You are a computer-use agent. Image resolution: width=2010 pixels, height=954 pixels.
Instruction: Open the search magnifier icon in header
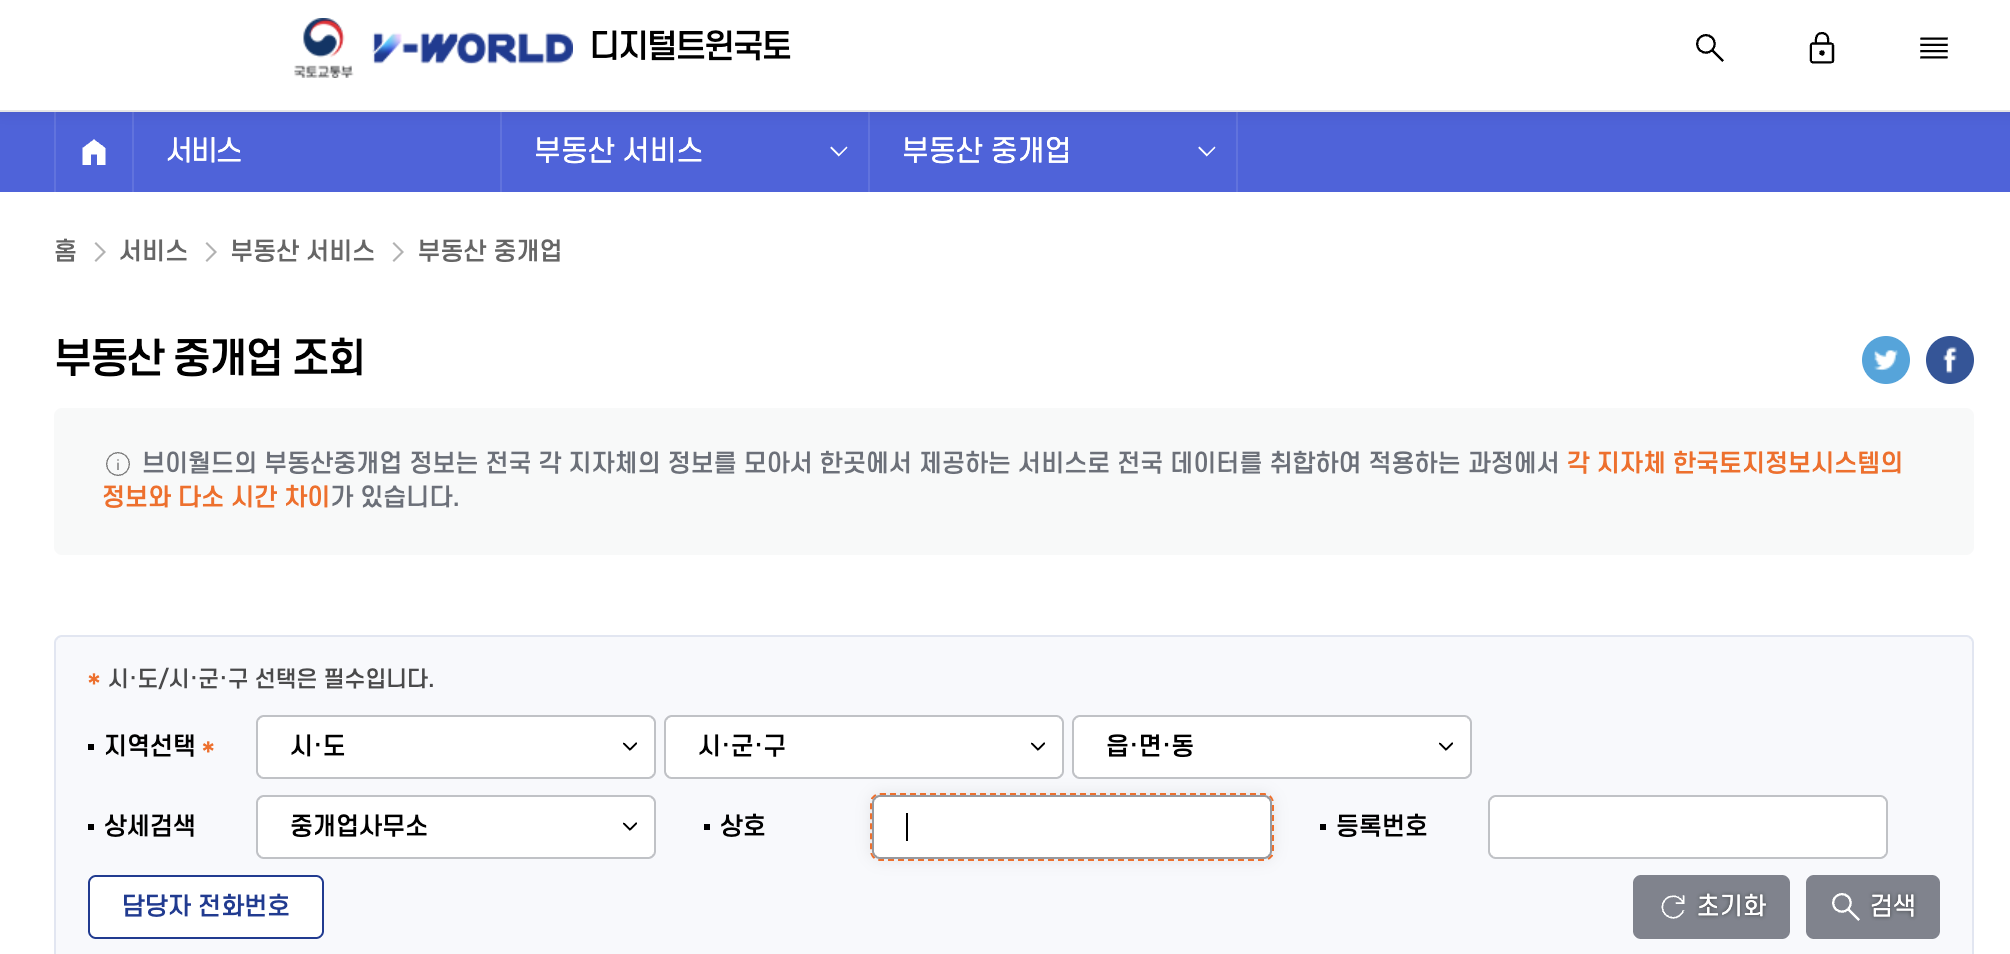tap(1709, 48)
